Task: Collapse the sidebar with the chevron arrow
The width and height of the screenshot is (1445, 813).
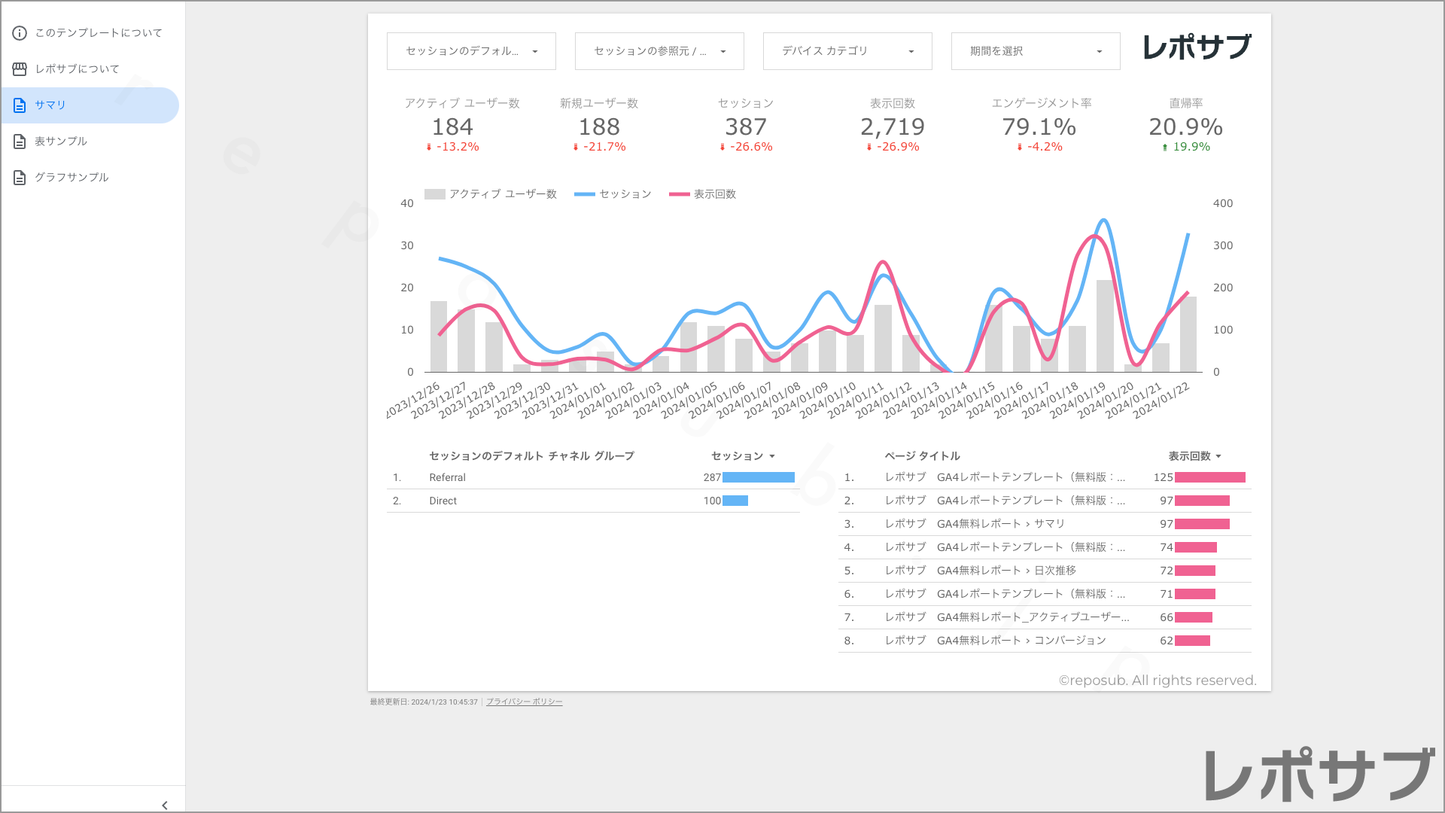Action: pos(165,805)
